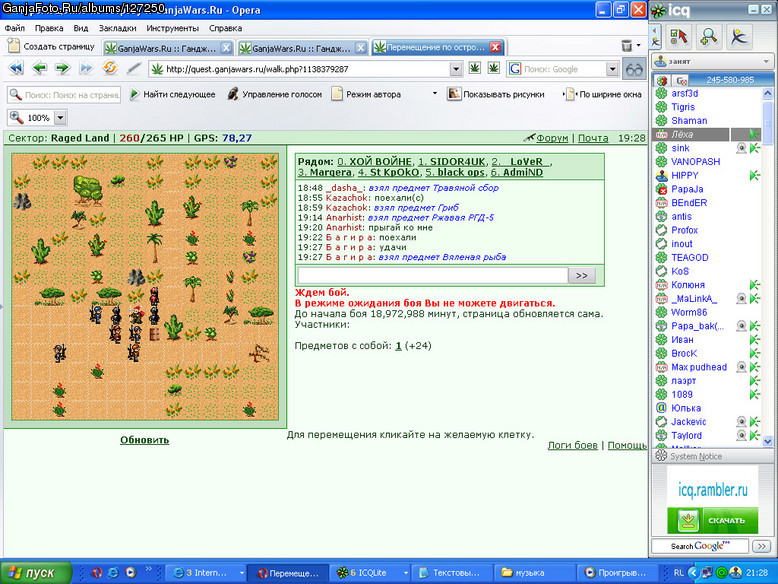
Task: Open the Google search engine dropdown
Action: (612, 69)
